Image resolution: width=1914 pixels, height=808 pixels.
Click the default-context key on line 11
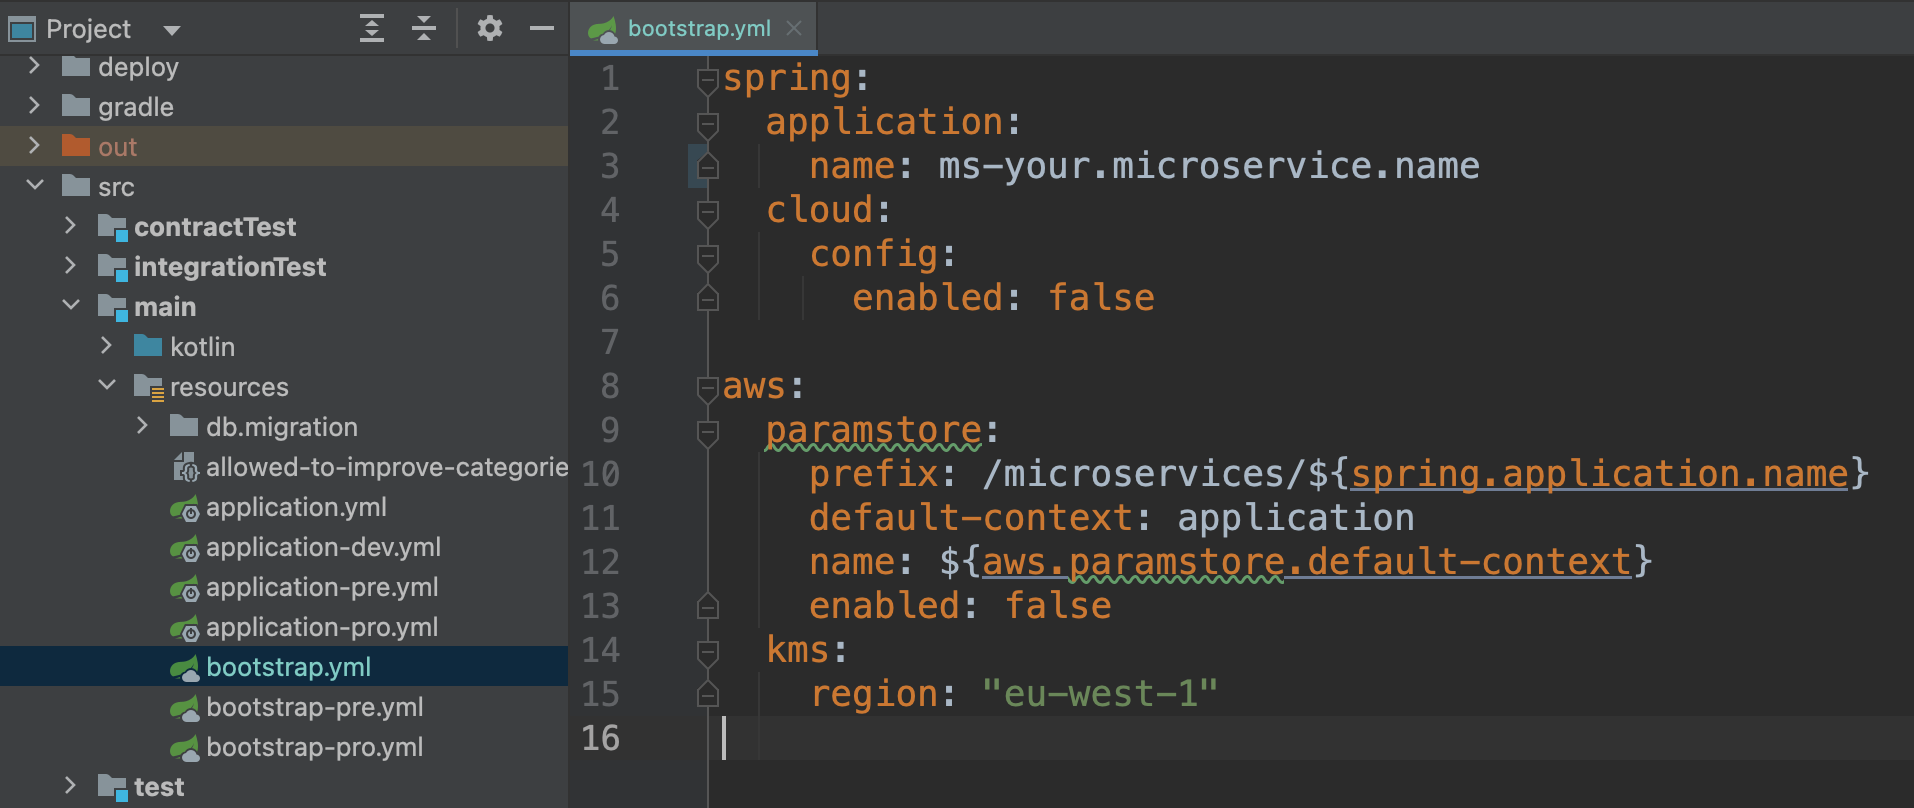pyautogui.click(x=970, y=518)
